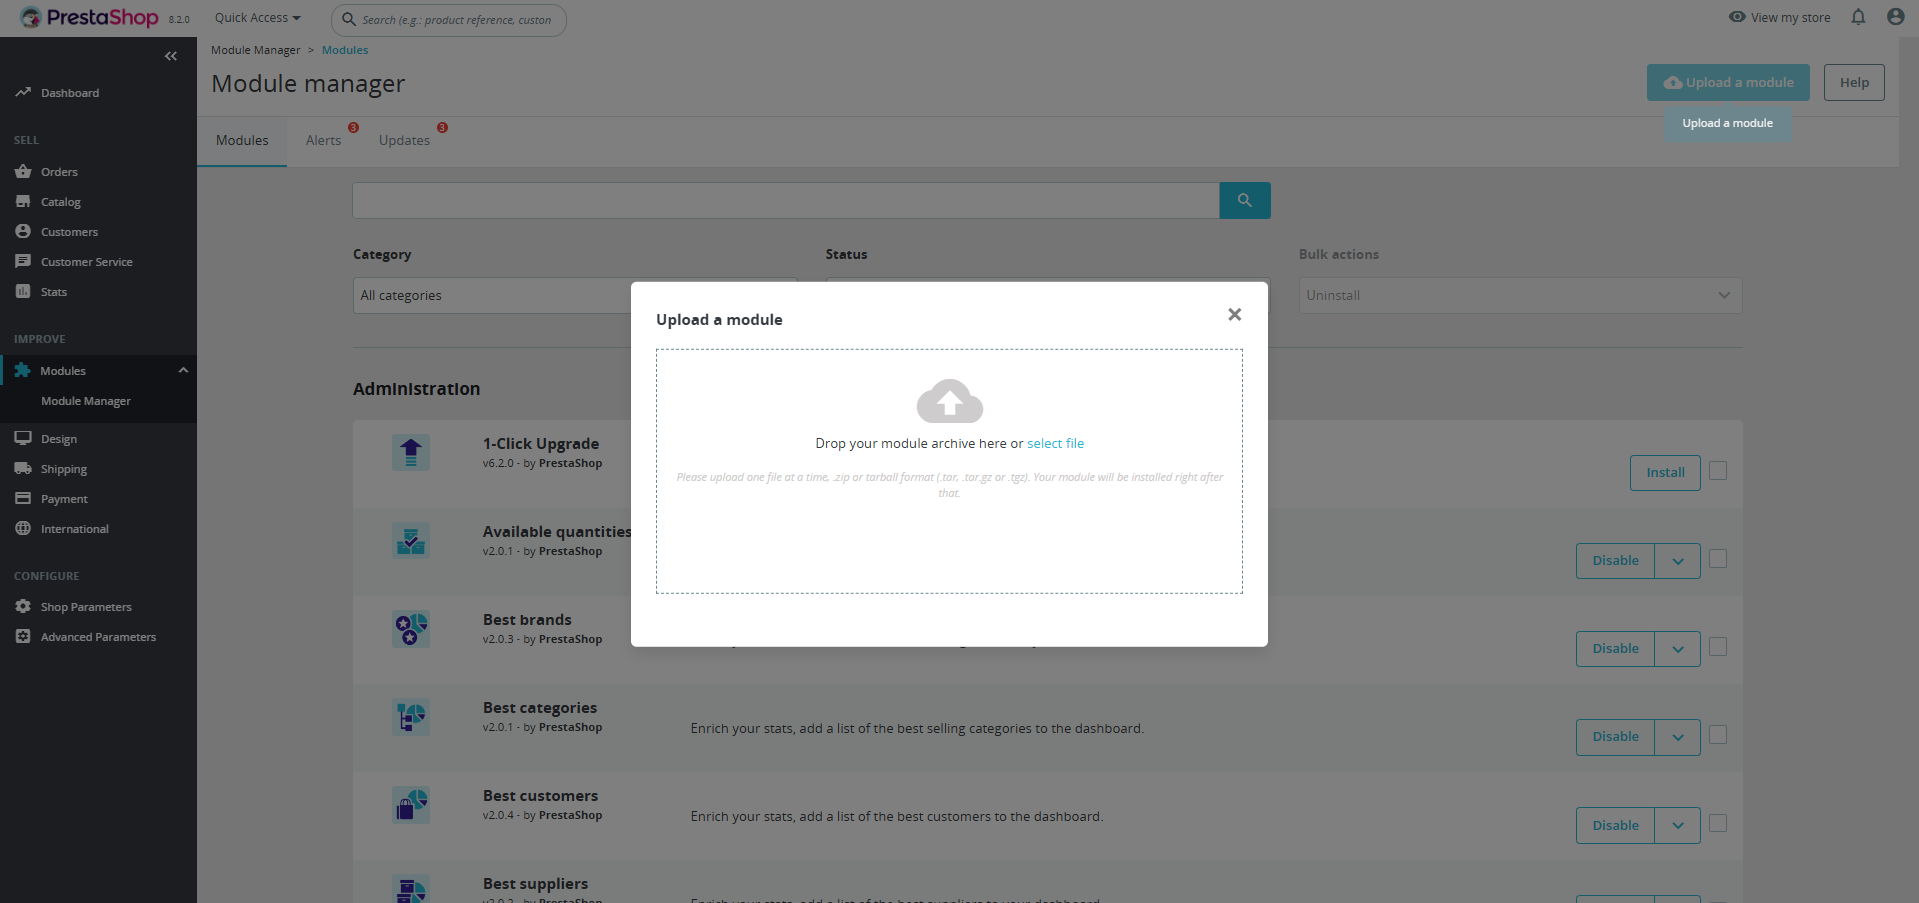
Task: Click the notifications bell icon
Action: pyautogui.click(x=1858, y=17)
